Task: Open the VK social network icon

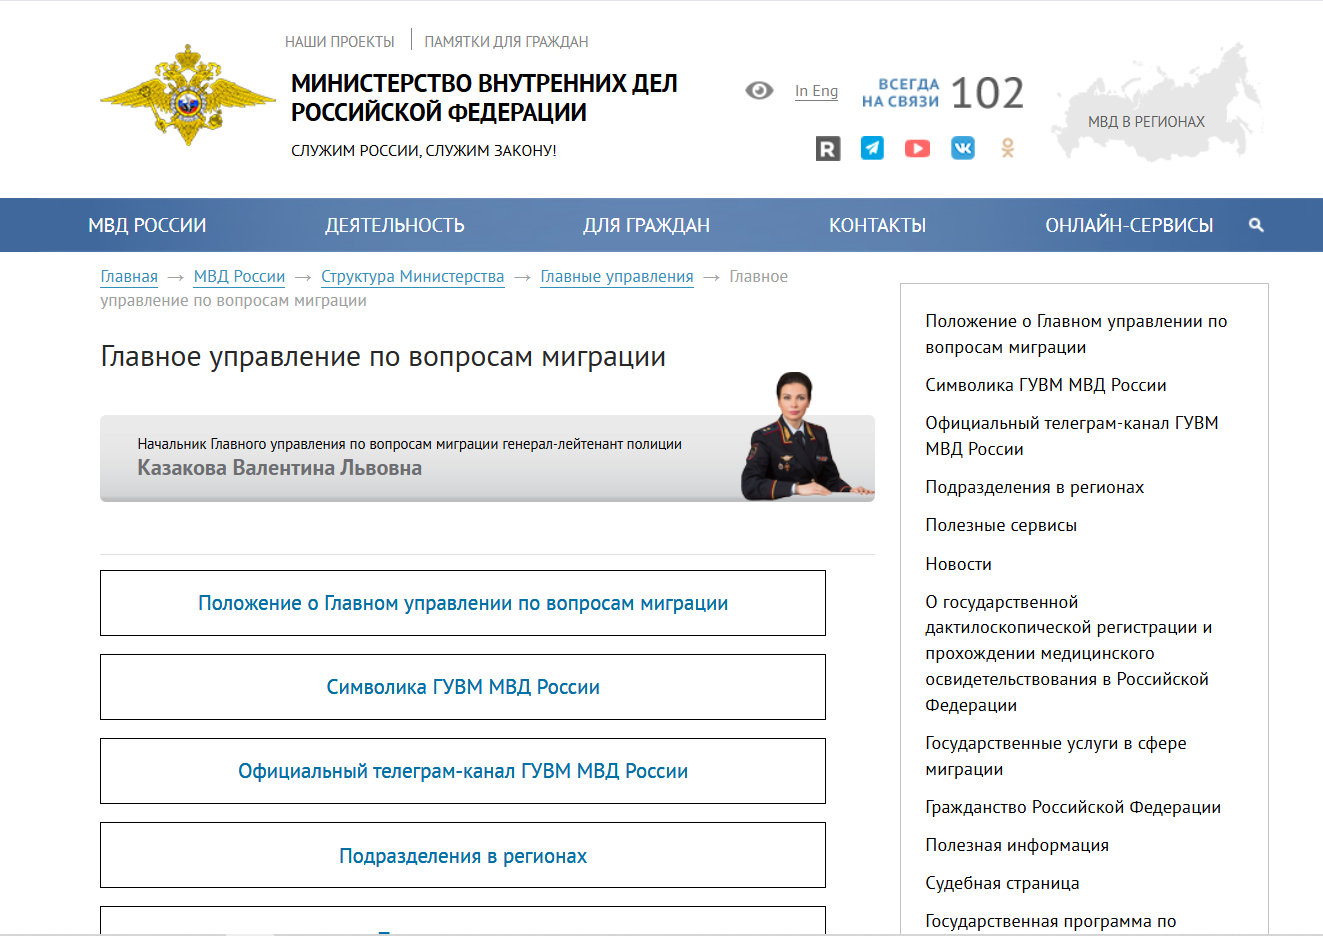Action: click(x=962, y=148)
